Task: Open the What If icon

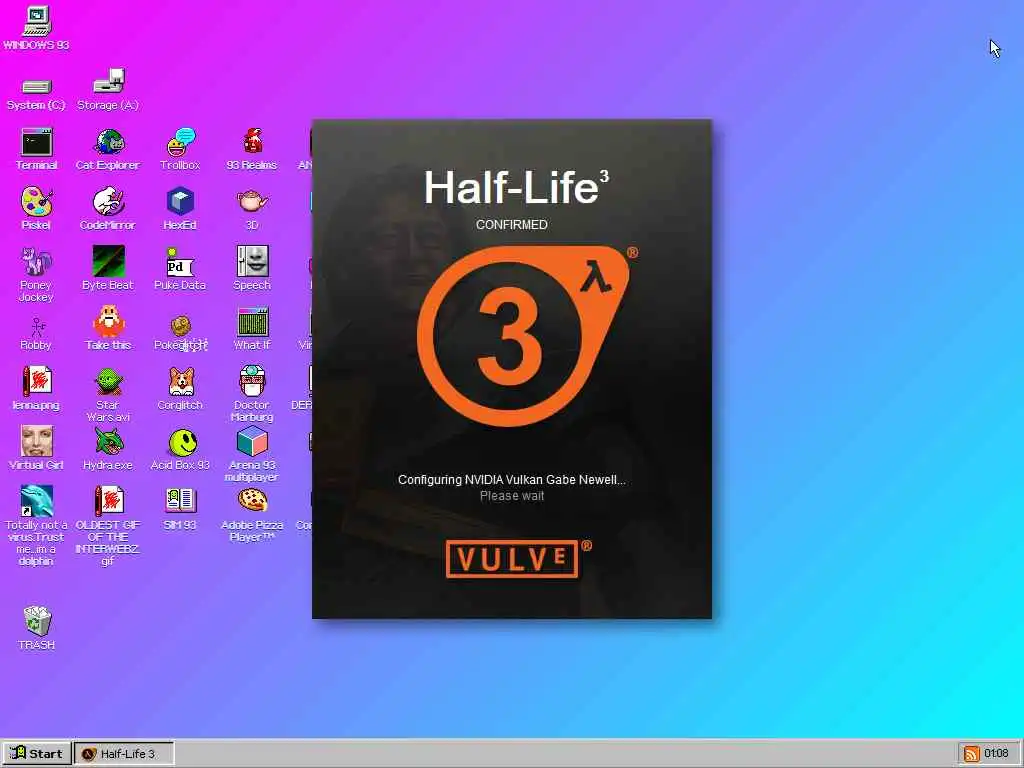Action: tap(252, 328)
